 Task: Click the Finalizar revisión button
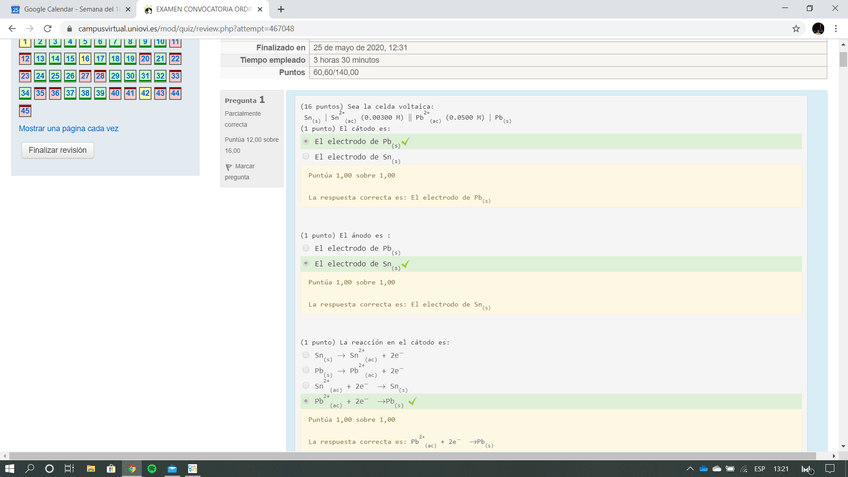(58, 150)
